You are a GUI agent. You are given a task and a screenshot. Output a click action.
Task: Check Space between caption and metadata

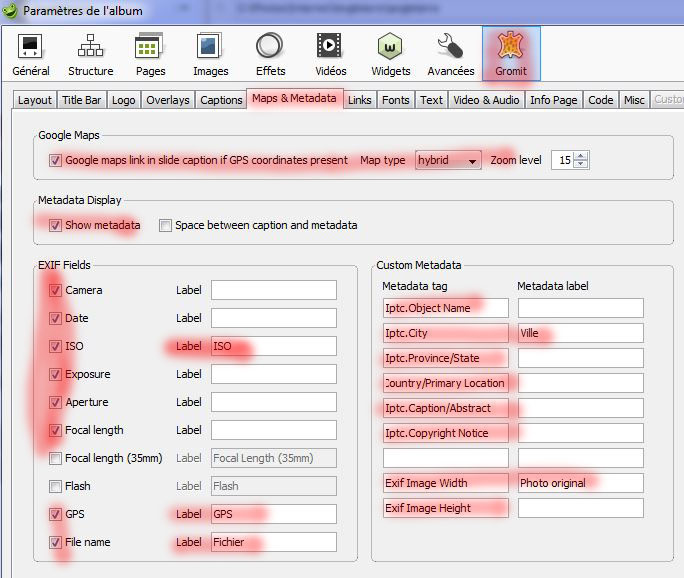click(x=165, y=225)
